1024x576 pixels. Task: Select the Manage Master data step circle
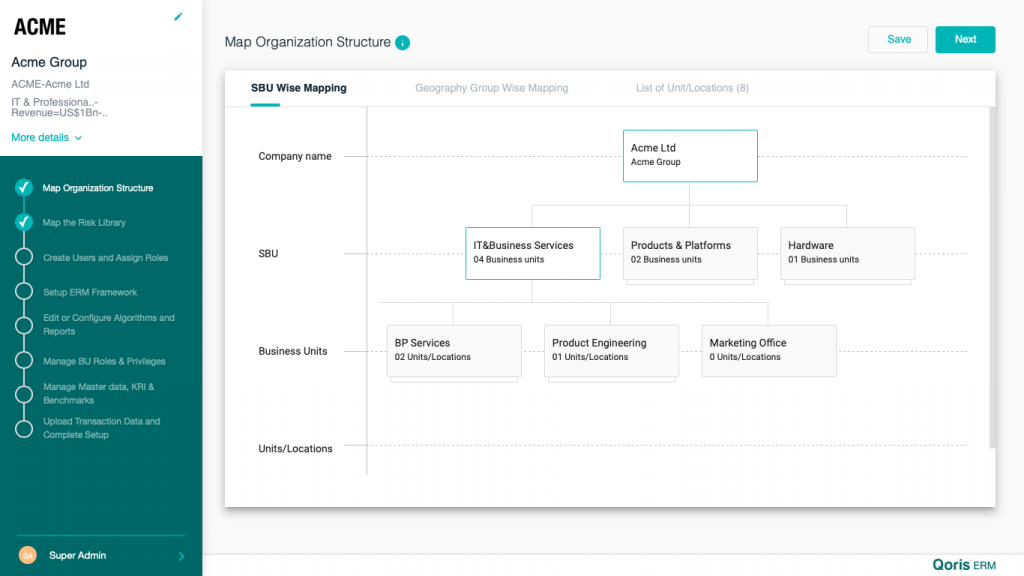coord(24,394)
